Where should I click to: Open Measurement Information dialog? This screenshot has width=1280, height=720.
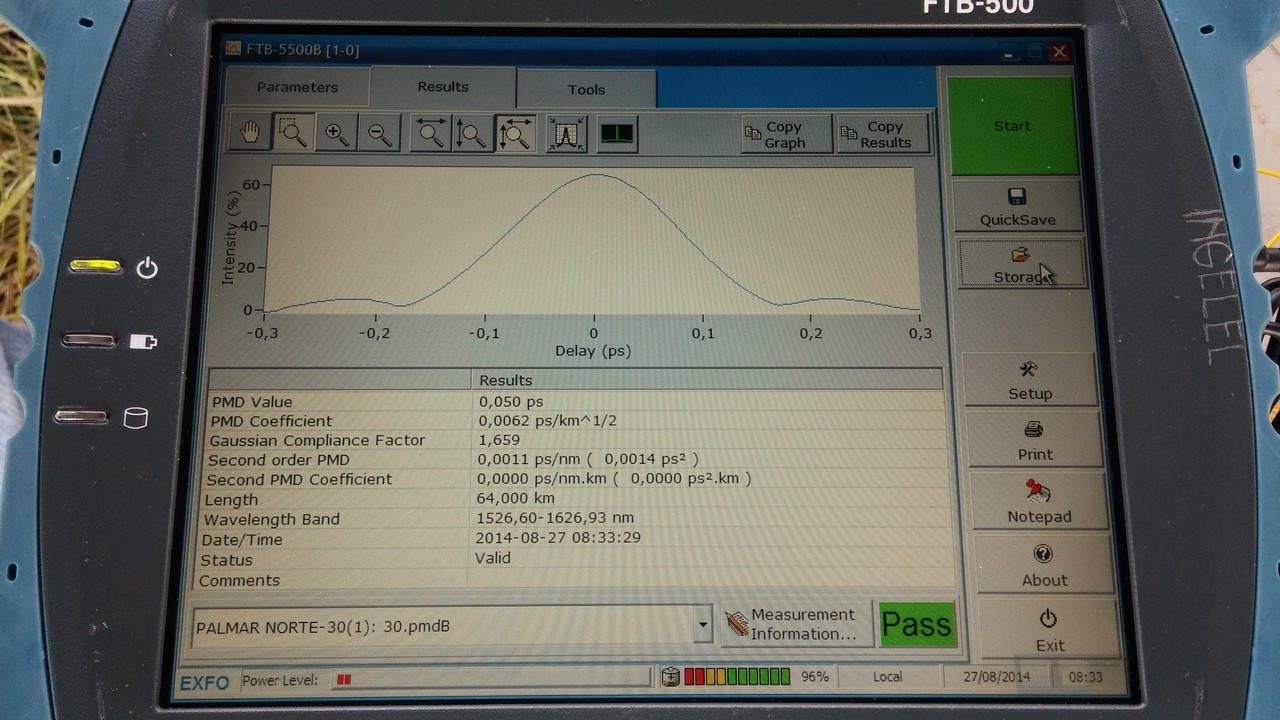[x=794, y=624]
